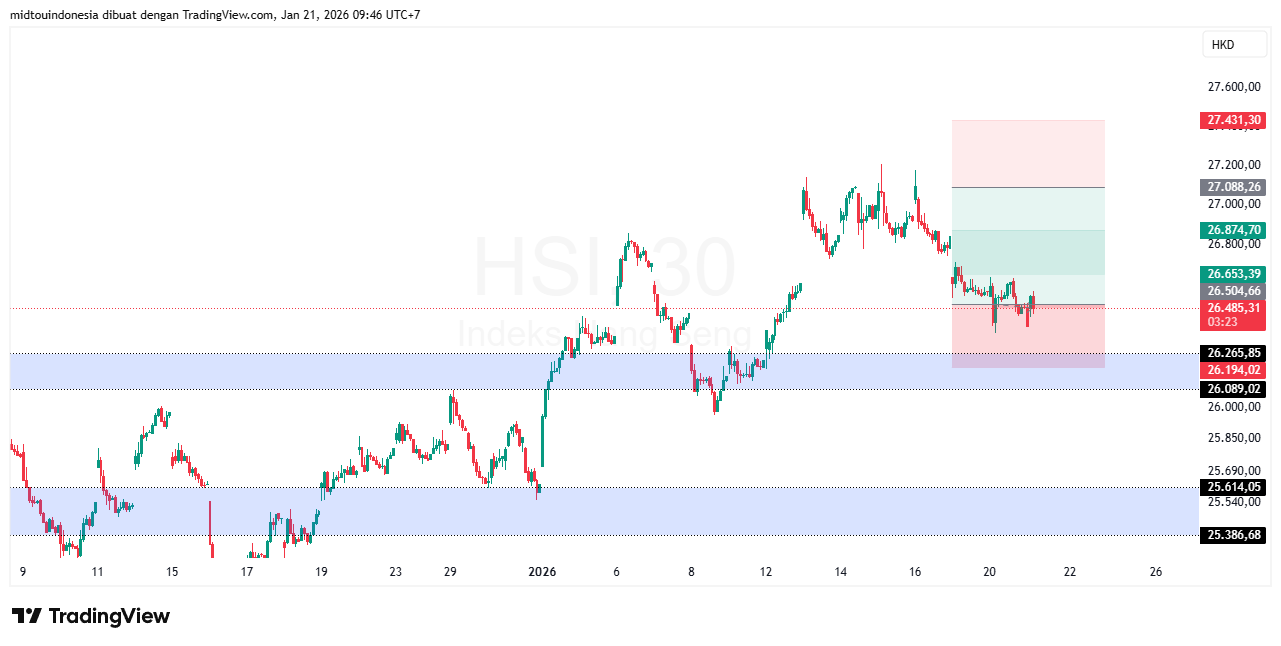Click the TradingView logo at bottom left
Viewport: 1281px width, 646px height.
91,616
